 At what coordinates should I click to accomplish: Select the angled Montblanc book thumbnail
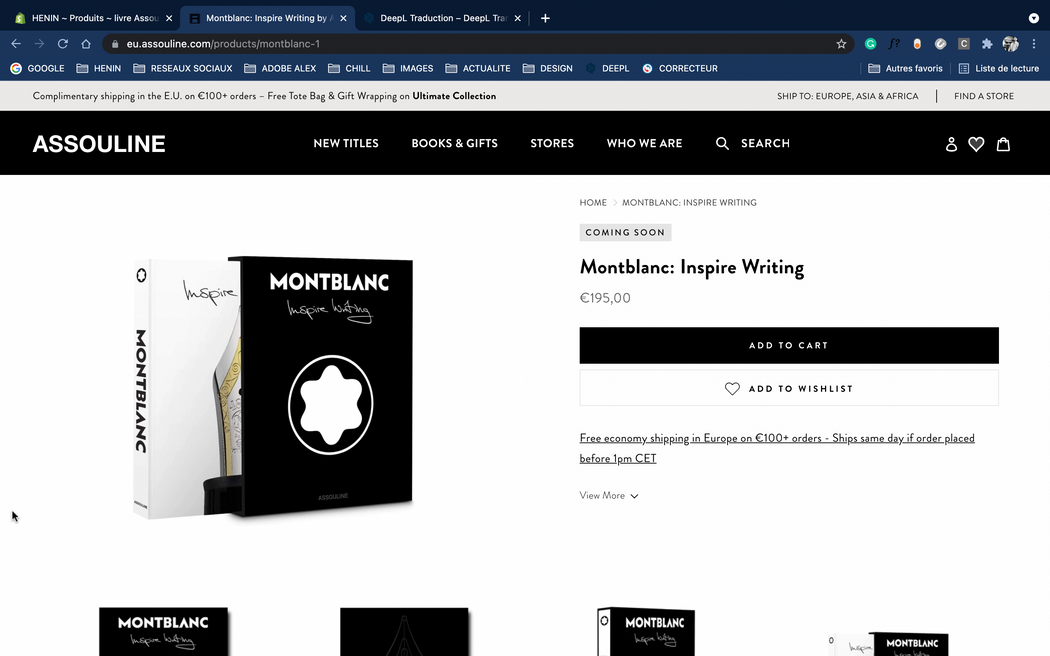point(646,631)
